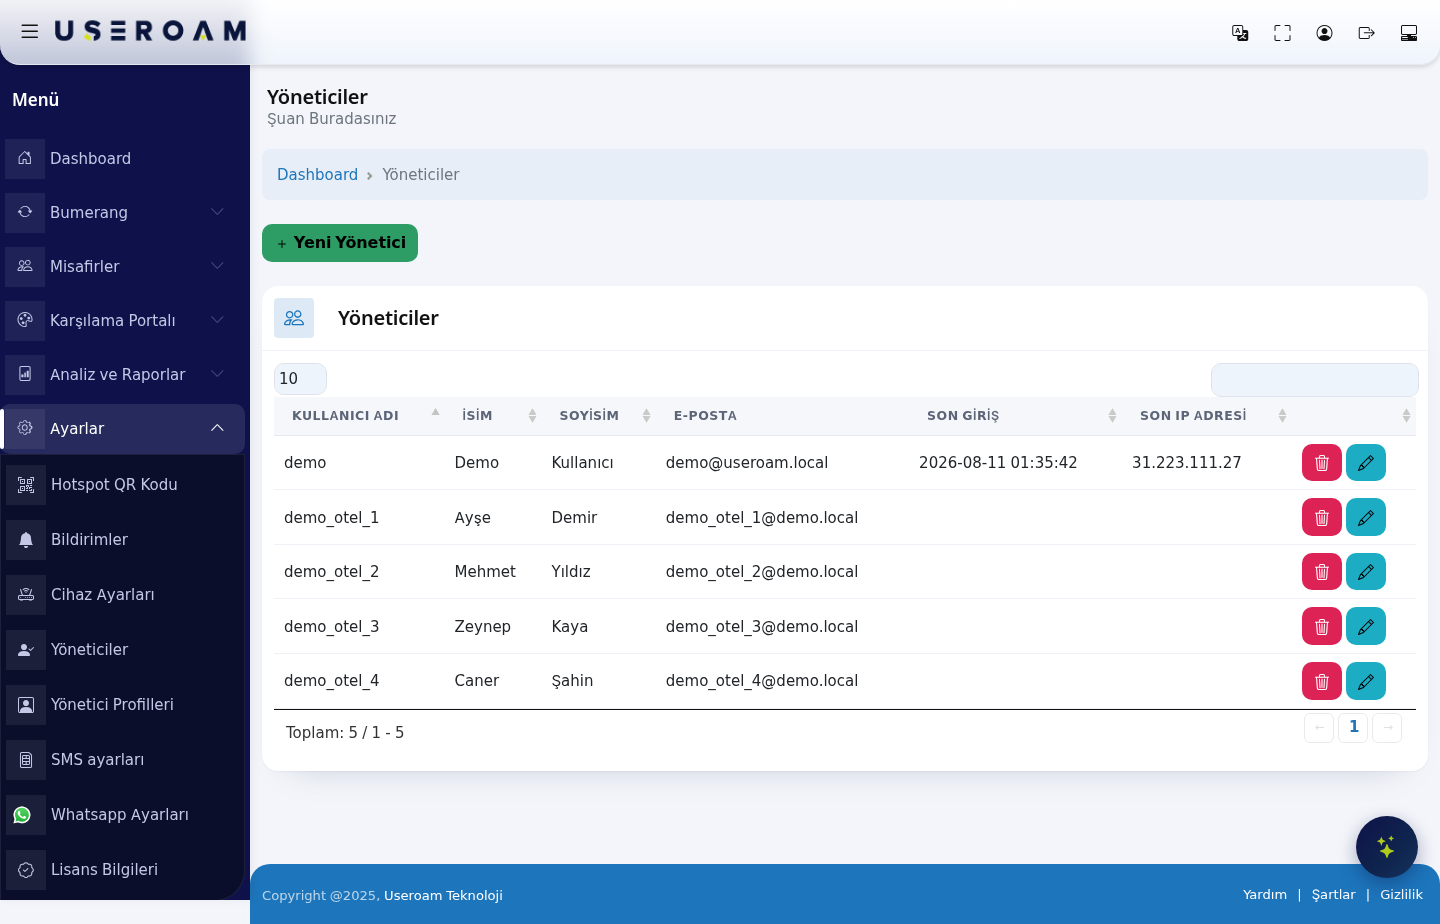Edit the demo_otel_4 administrator
1440x924 pixels.
[x=1366, y=681]
